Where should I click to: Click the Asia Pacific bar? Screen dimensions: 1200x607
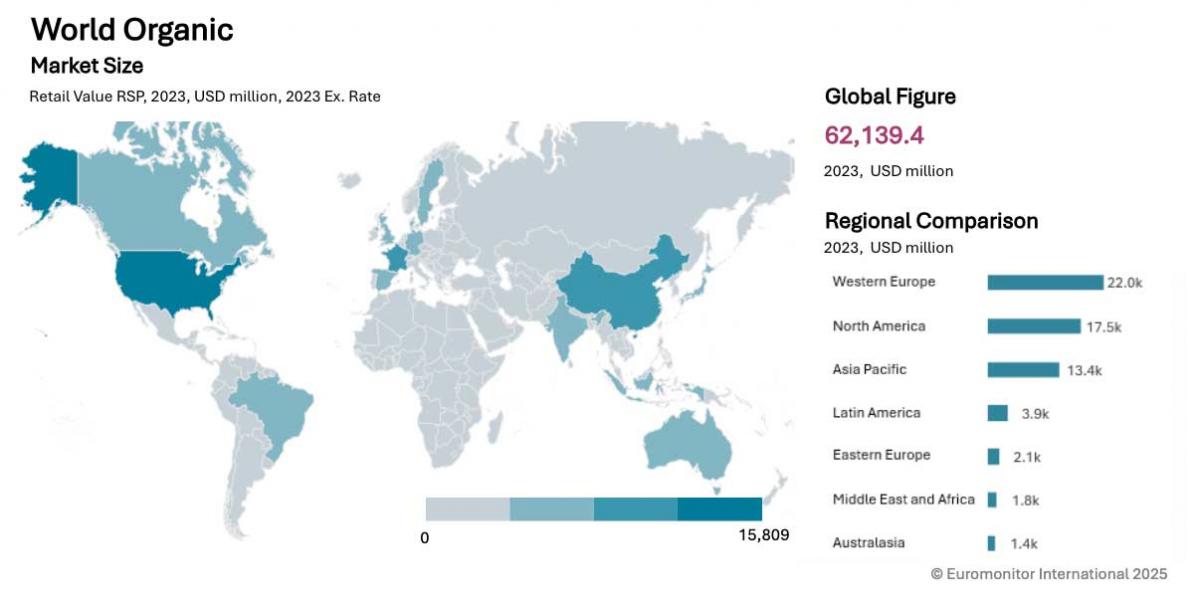tap(1022, 370)
